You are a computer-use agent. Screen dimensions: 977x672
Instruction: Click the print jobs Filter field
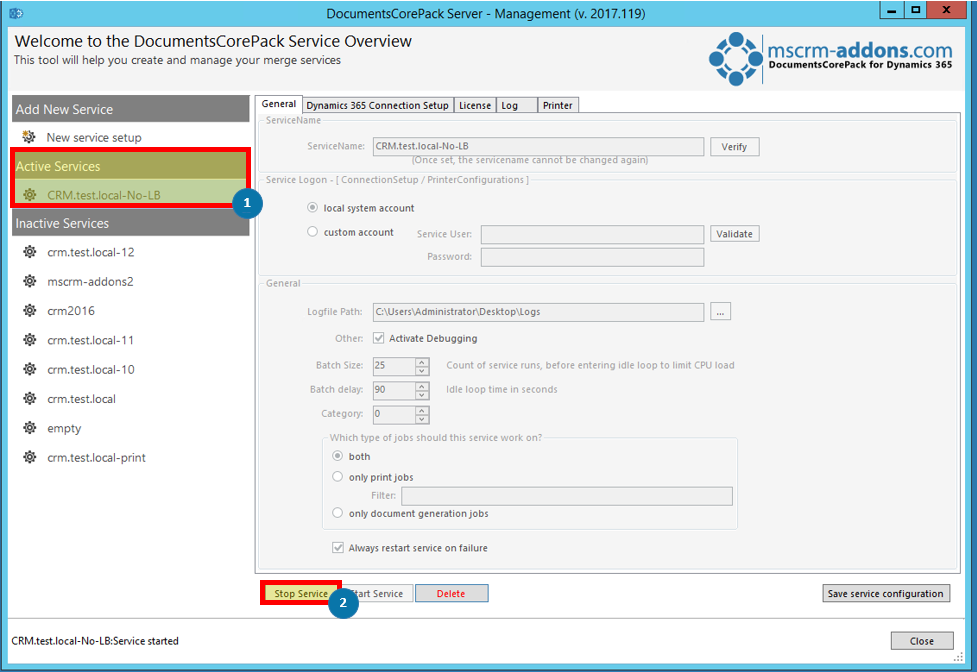tap(567, 496)
